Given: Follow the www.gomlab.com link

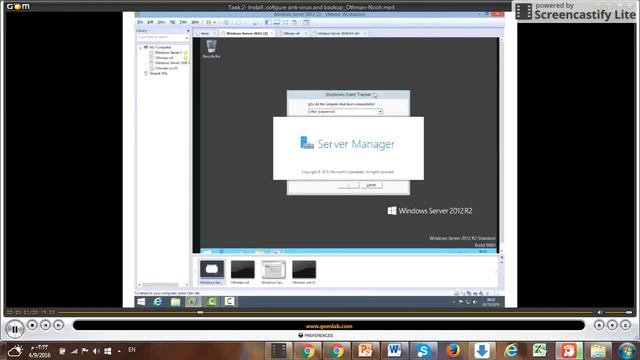Looking at the screenshot, I should pyautogui.click(x=329, y=326).
